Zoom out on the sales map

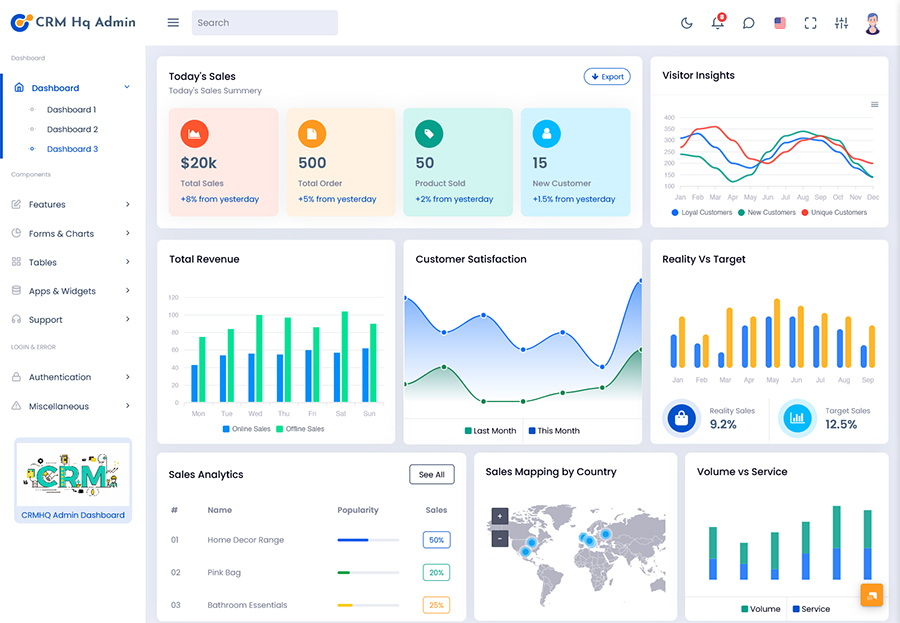click(x=499, y=539)
